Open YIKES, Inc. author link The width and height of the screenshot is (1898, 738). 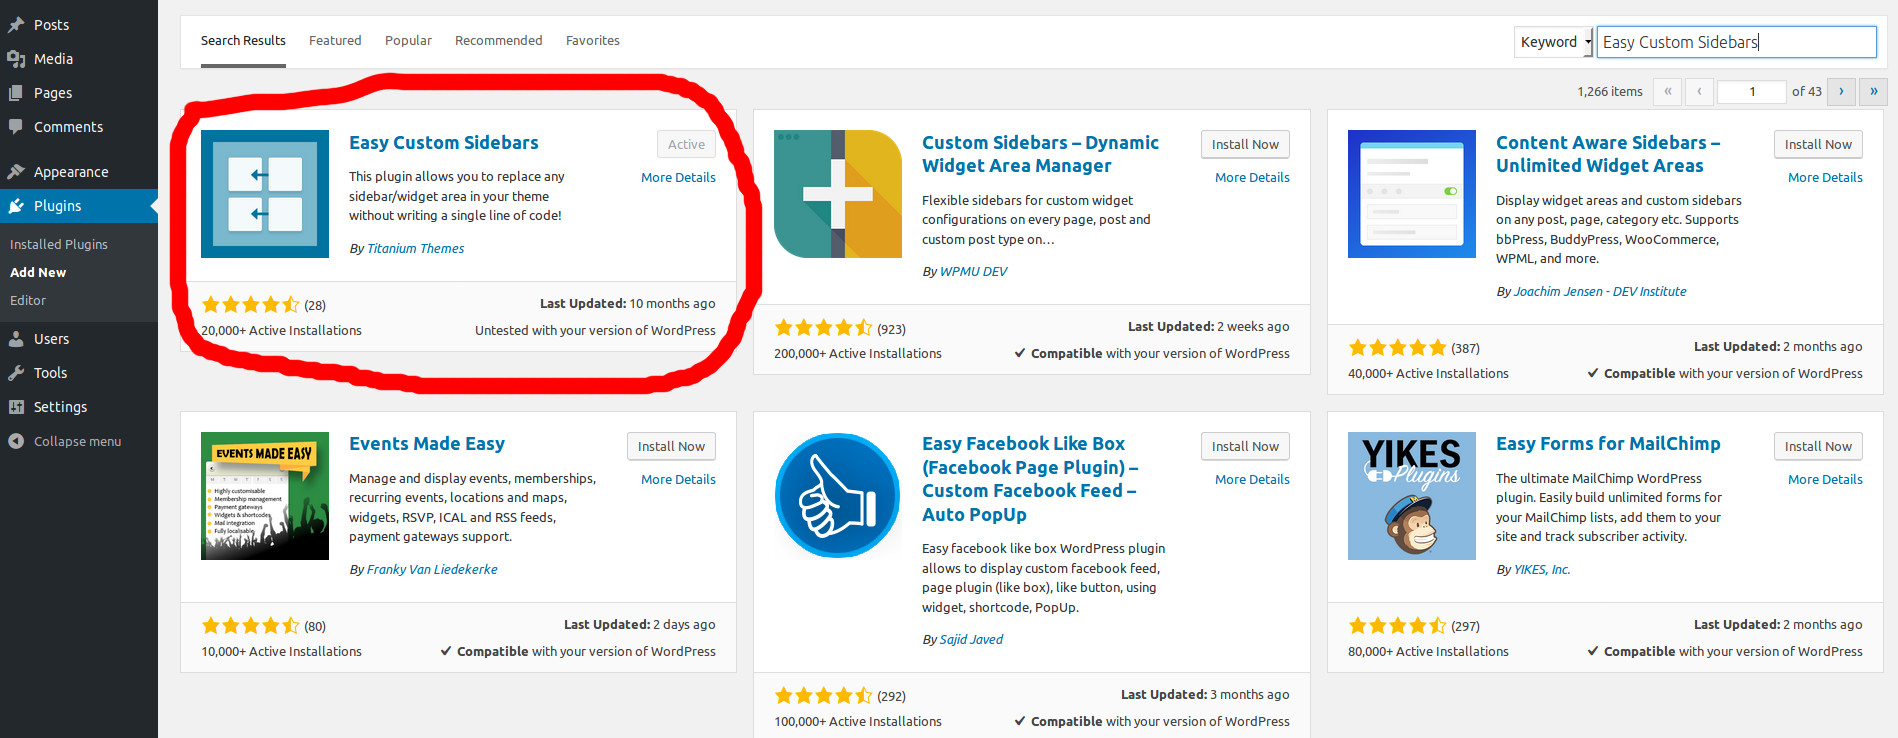[1542, 569]
